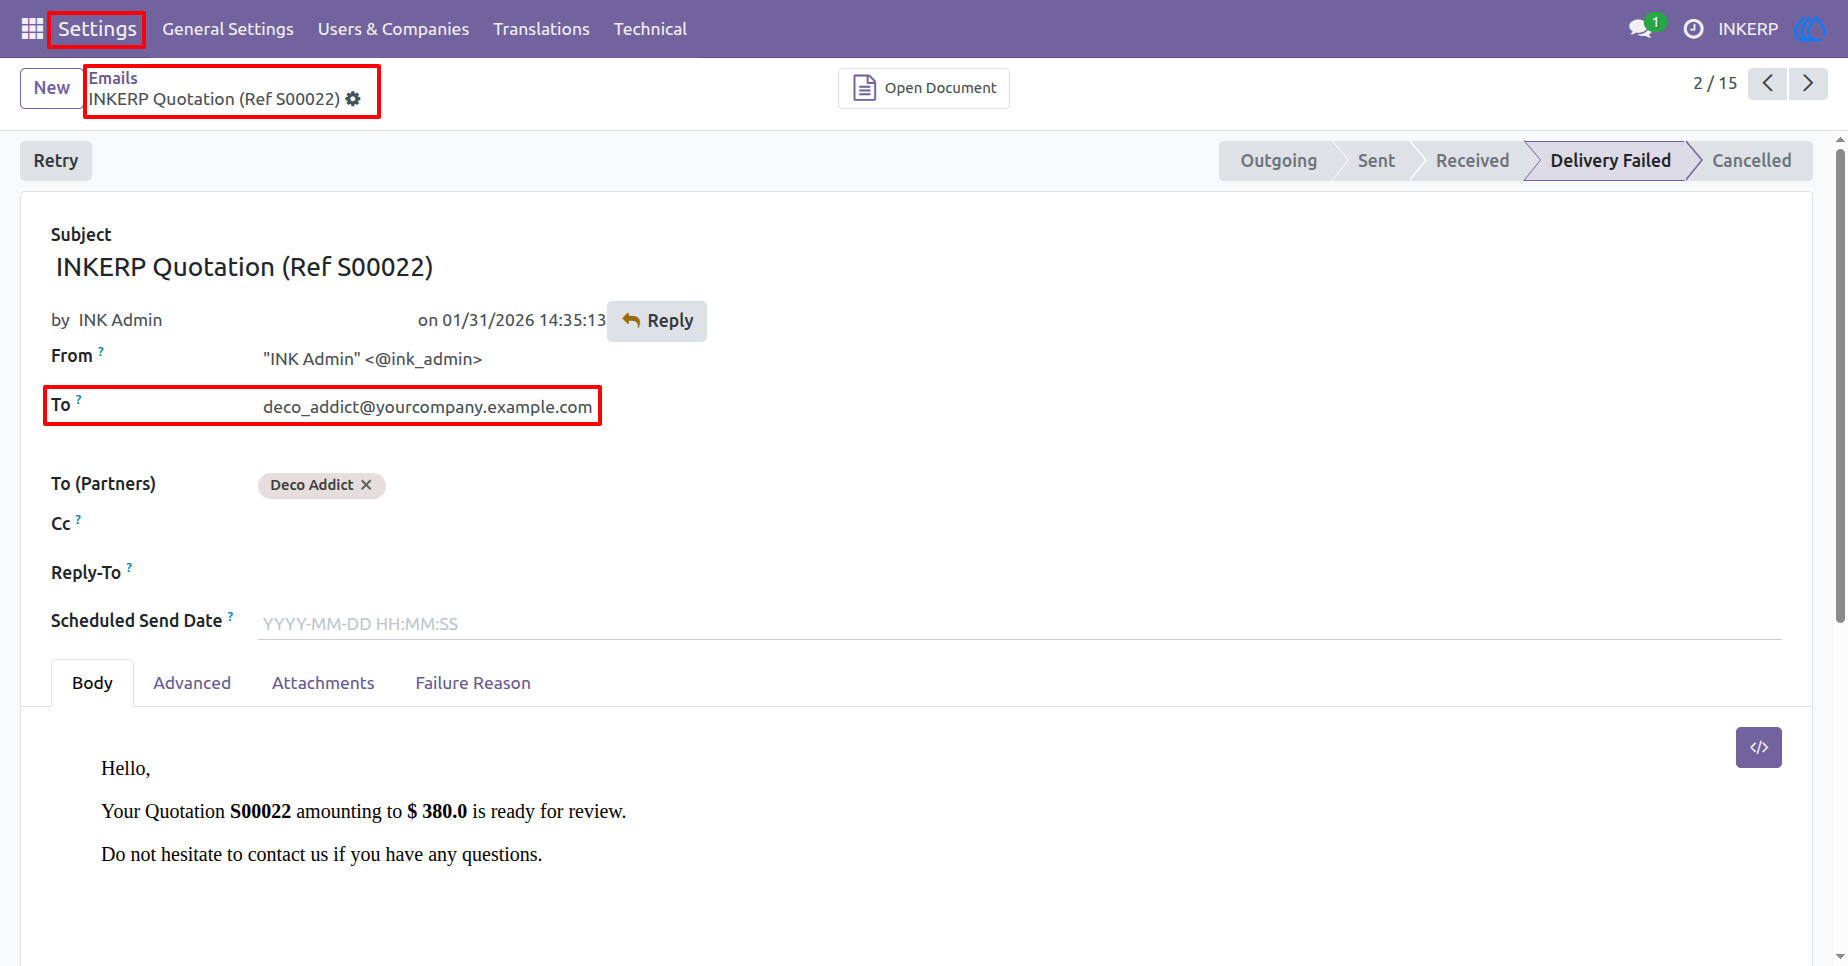Select the Body tab
Viewport: 1848px width, 966px height.
[92, 683]
